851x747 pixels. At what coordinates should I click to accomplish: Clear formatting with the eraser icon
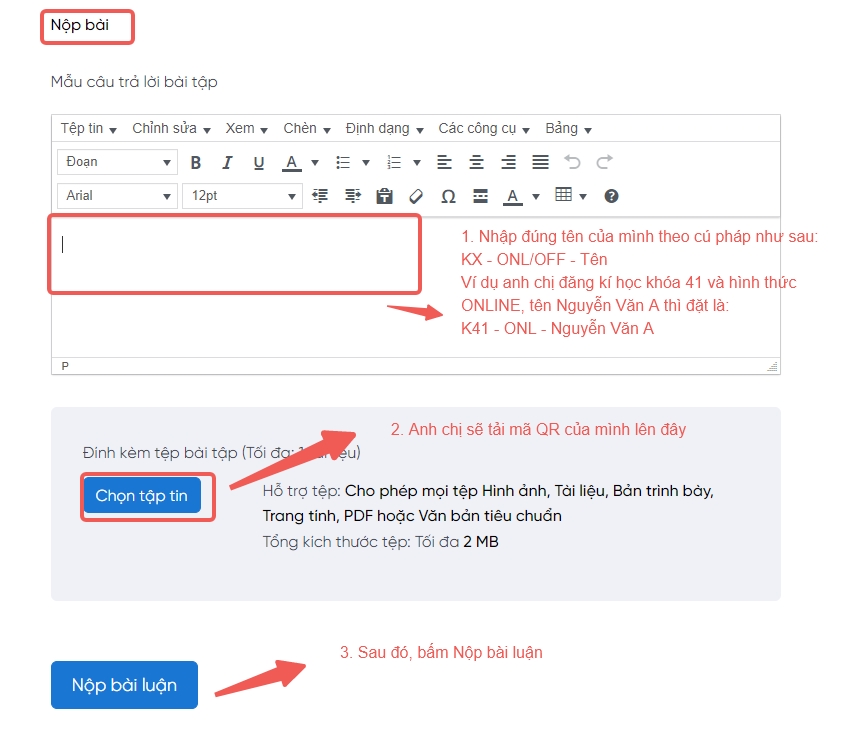(416, 196)
